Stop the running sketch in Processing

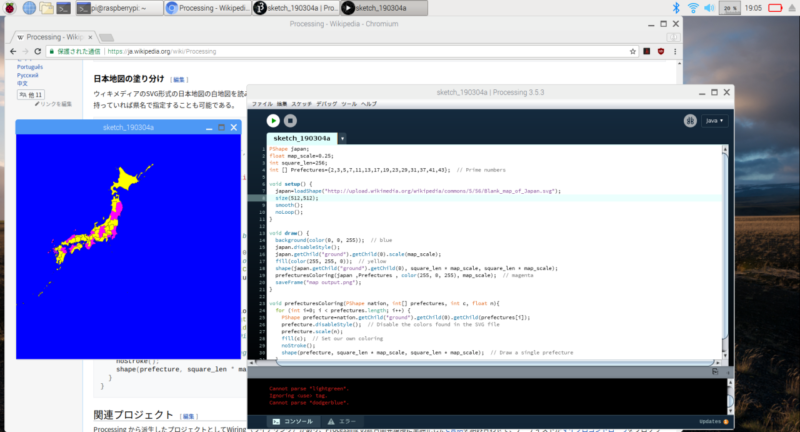[x=290, y=120]
